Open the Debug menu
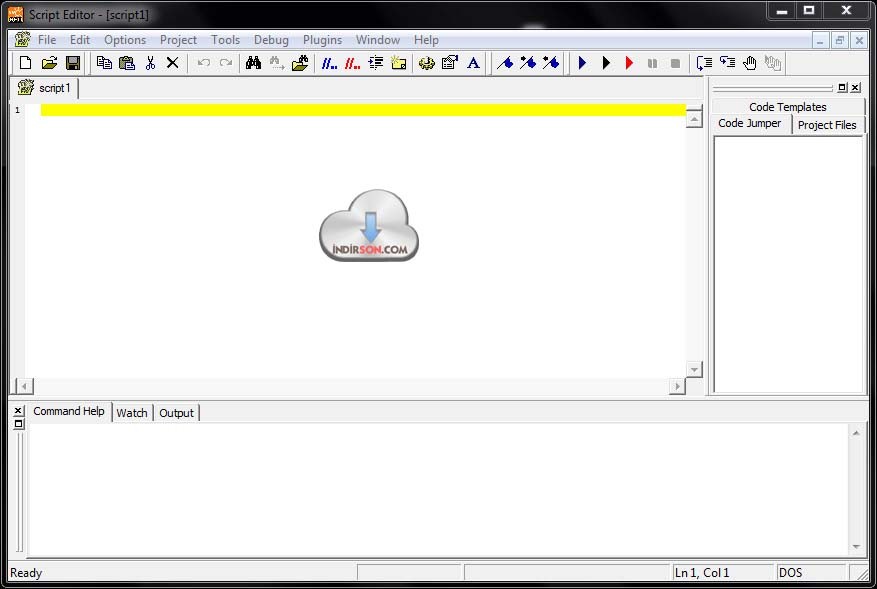This screenshot has height=589, width=877. tap(271, 40)
